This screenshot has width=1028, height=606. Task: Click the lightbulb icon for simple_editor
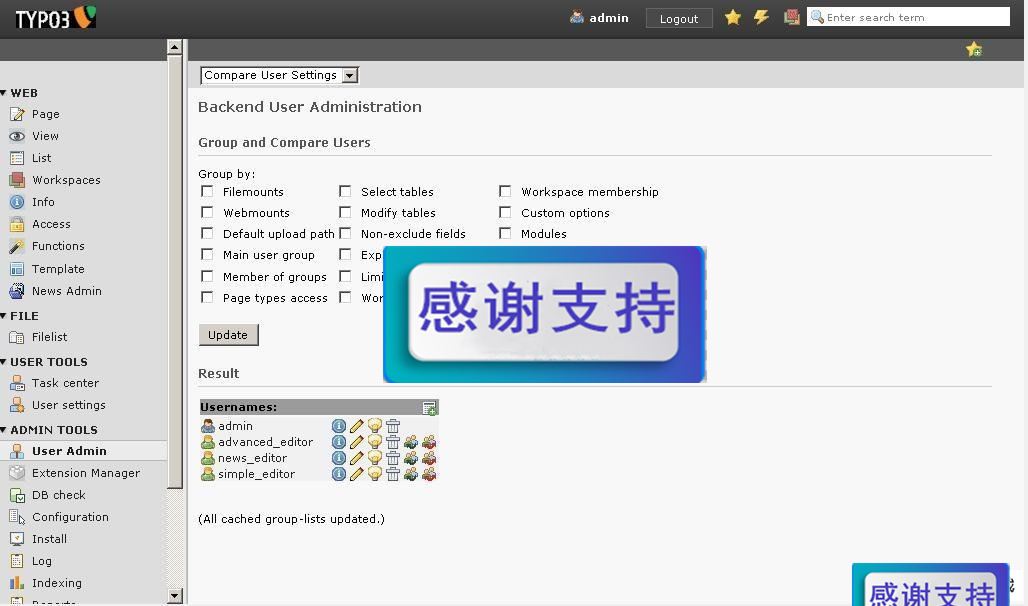374,474
